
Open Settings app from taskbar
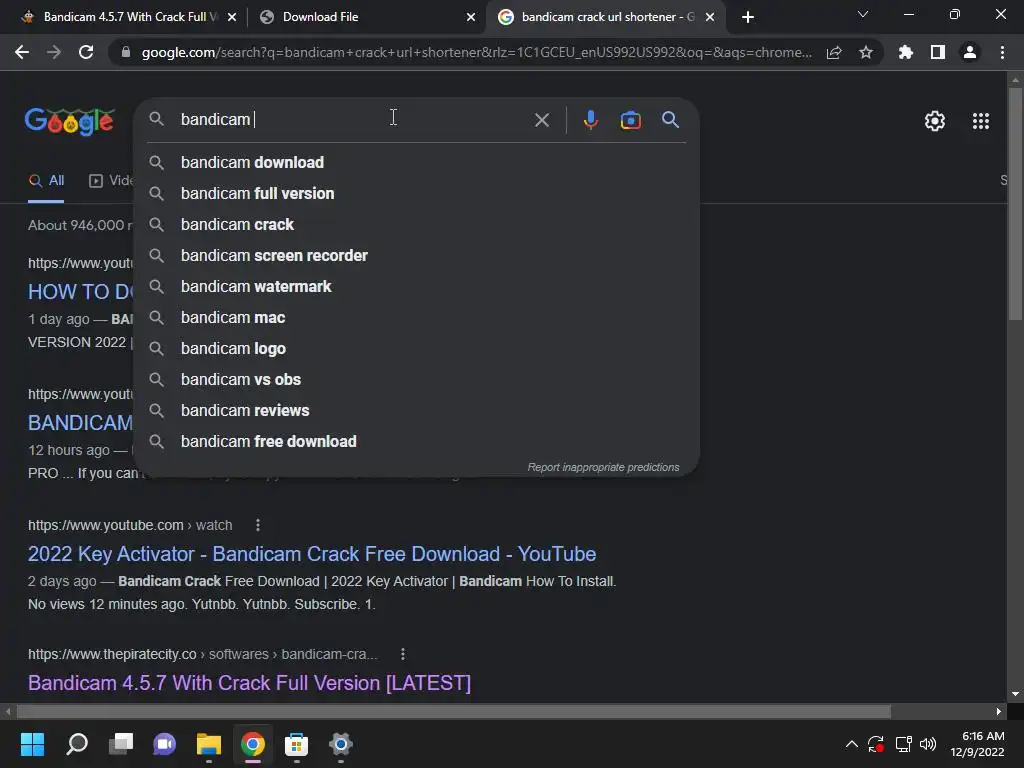(x=340, y=744)
